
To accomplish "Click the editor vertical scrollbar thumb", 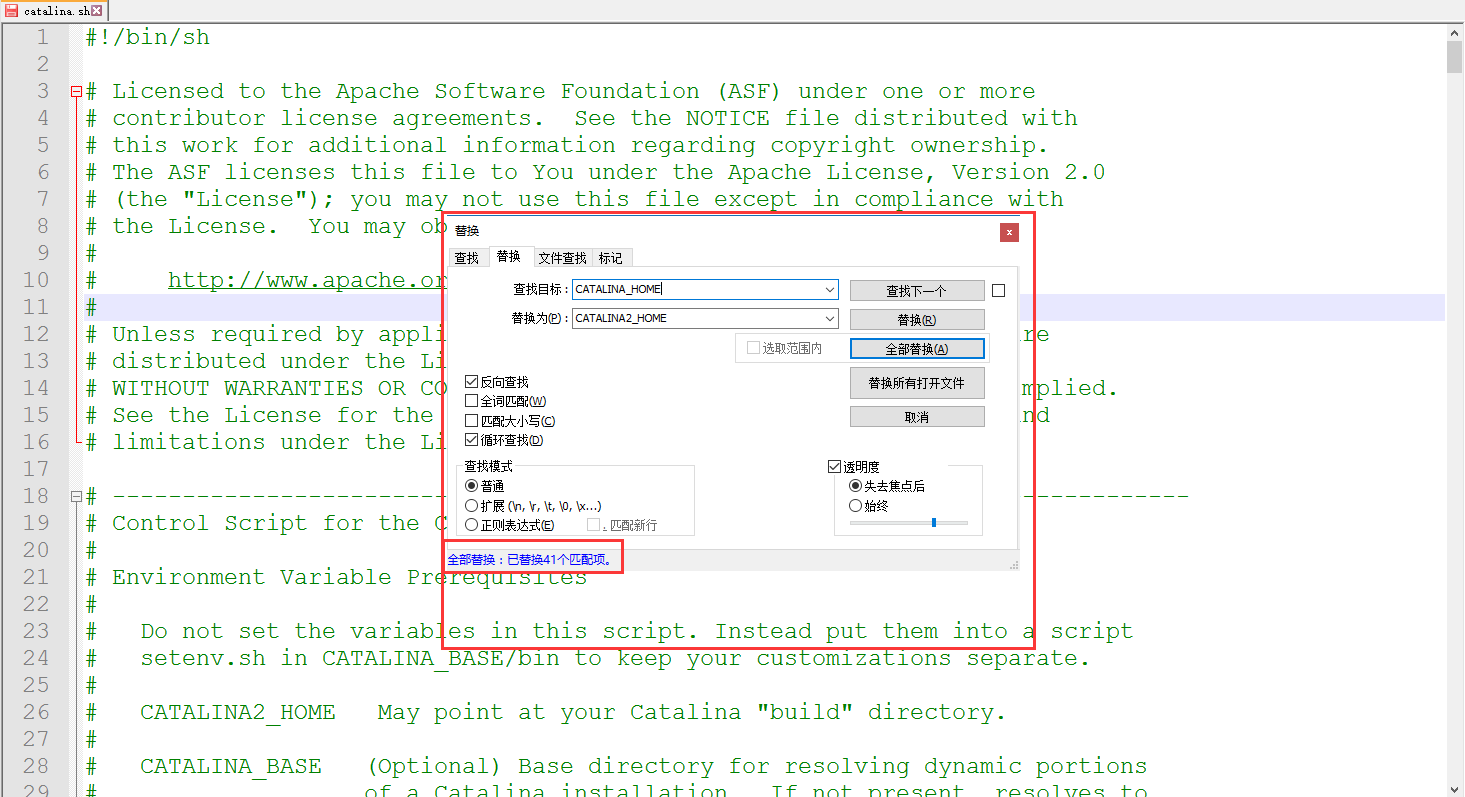I will [1455, 58].
